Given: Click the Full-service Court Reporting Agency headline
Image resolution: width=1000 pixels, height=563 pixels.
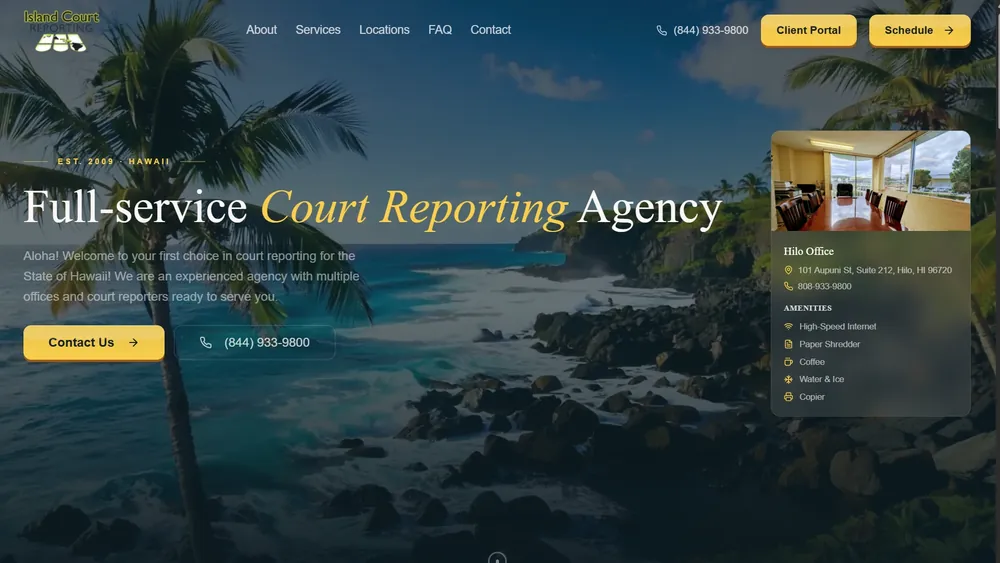Looking at the screenshot, I should (x=372, y=208).
